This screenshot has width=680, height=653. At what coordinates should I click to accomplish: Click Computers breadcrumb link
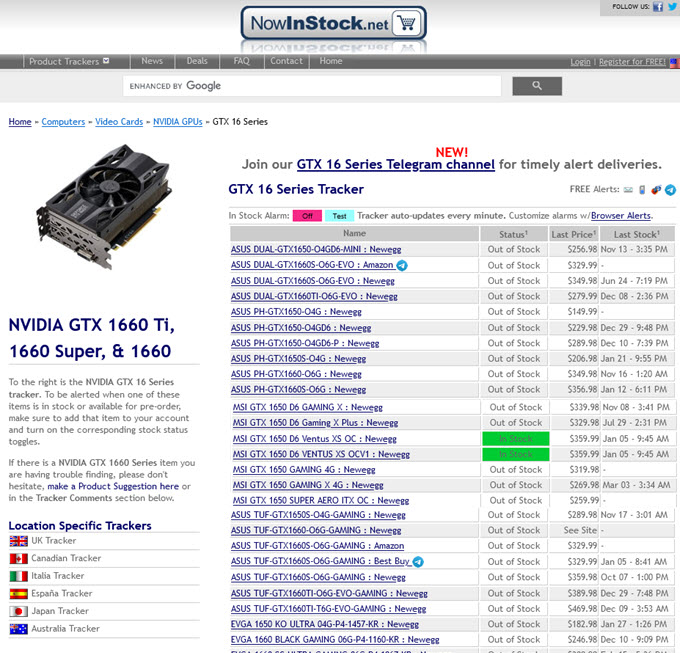[63, 122]
